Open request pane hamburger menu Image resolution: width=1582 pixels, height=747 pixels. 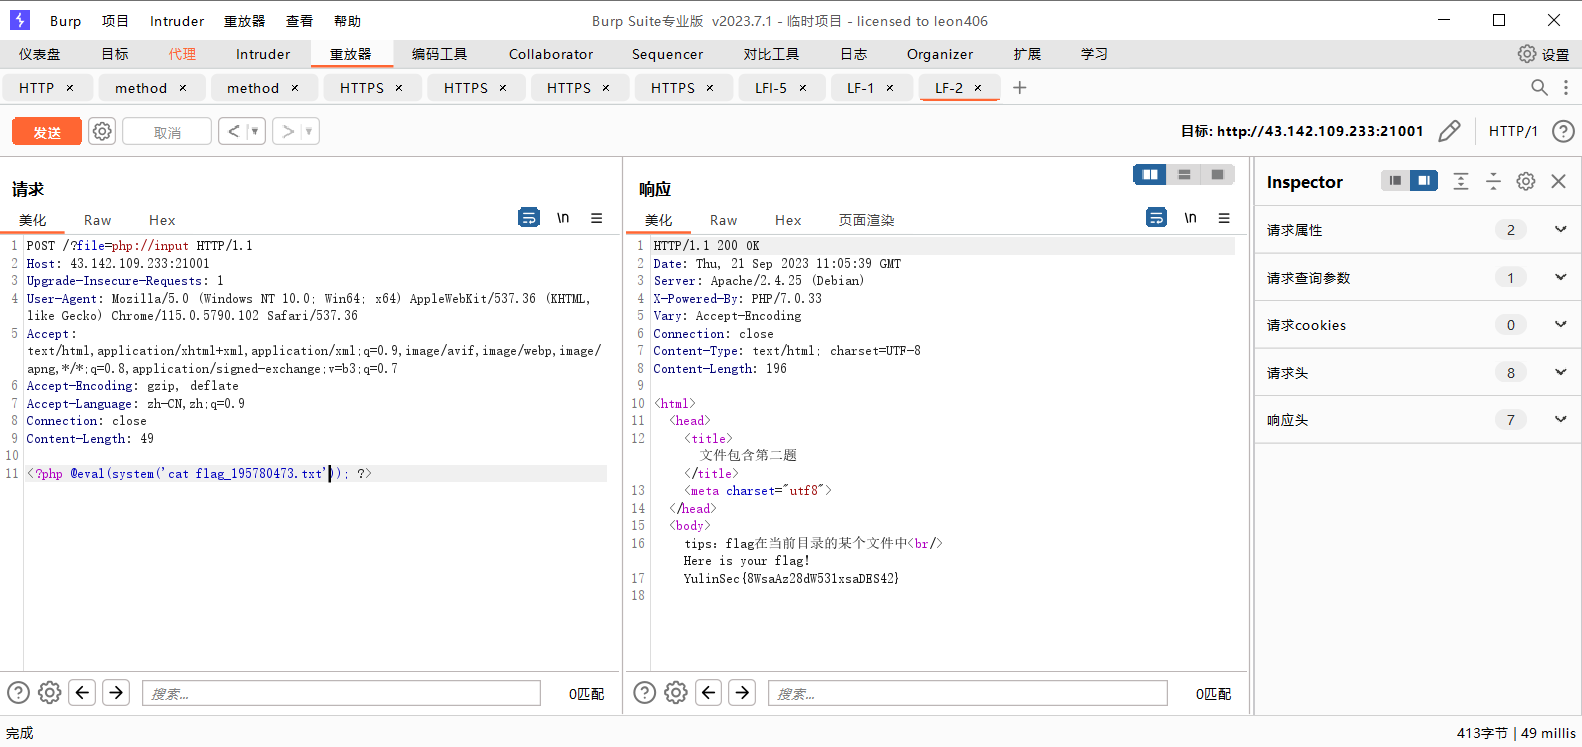(596, 217)
